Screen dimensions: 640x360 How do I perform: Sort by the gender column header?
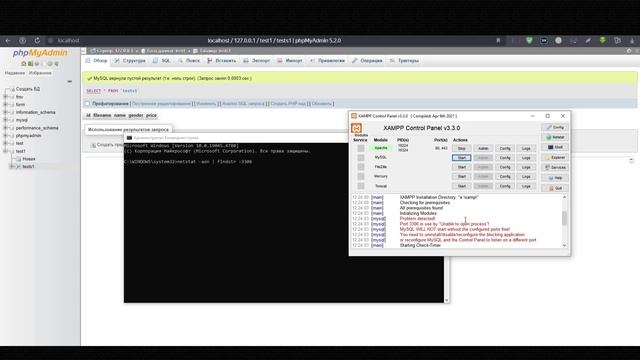[136, 116]
